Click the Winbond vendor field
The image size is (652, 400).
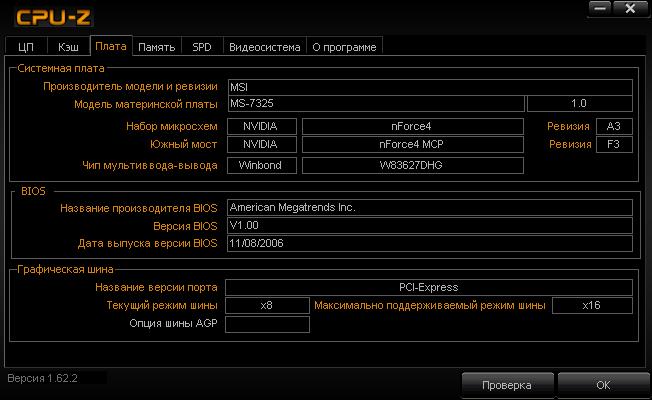coord(262,165)
